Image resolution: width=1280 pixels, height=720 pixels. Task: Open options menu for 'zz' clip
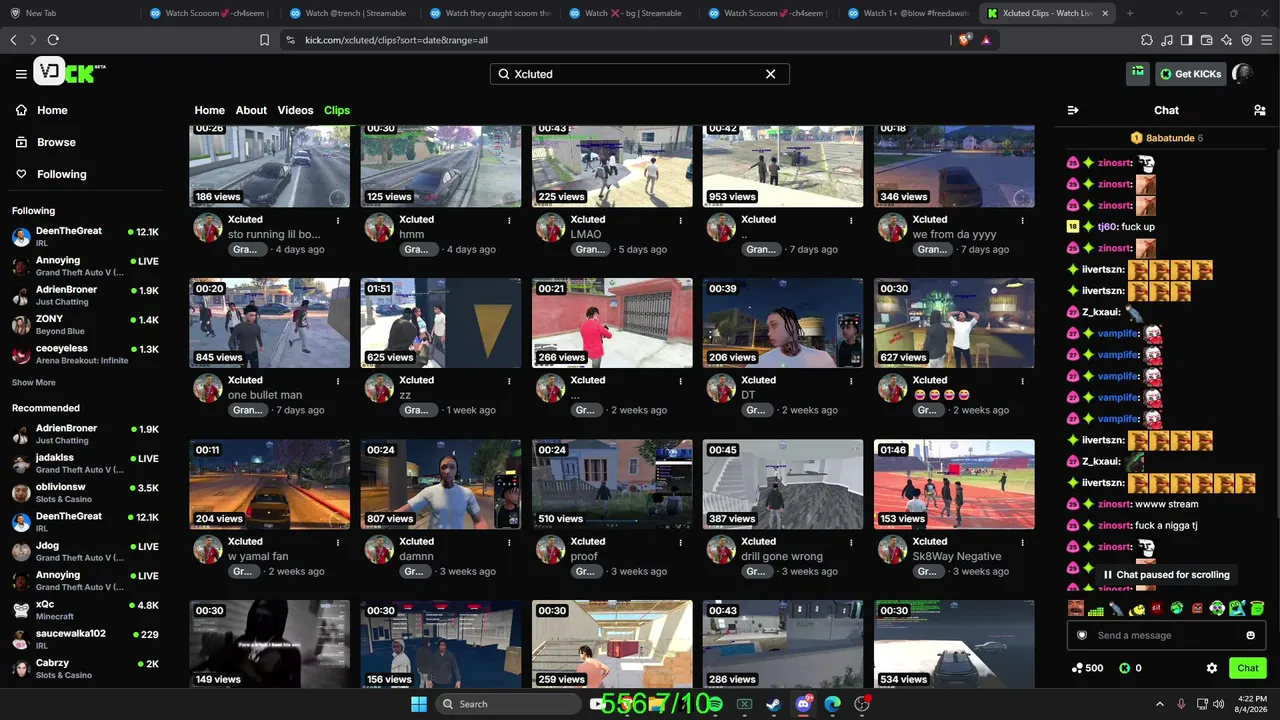[509, 381]
